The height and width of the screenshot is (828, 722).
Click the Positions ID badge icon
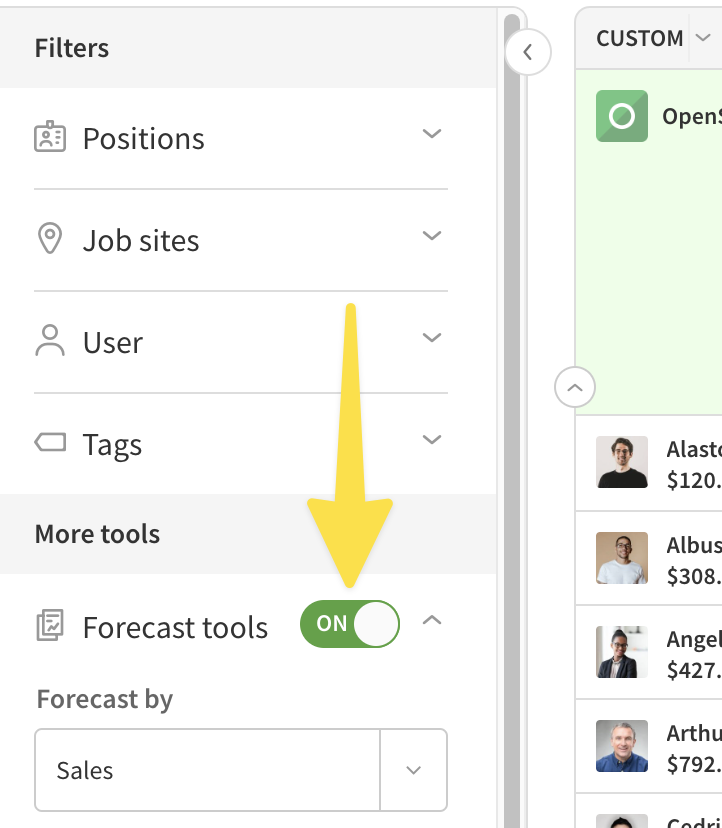pos(50,137)
